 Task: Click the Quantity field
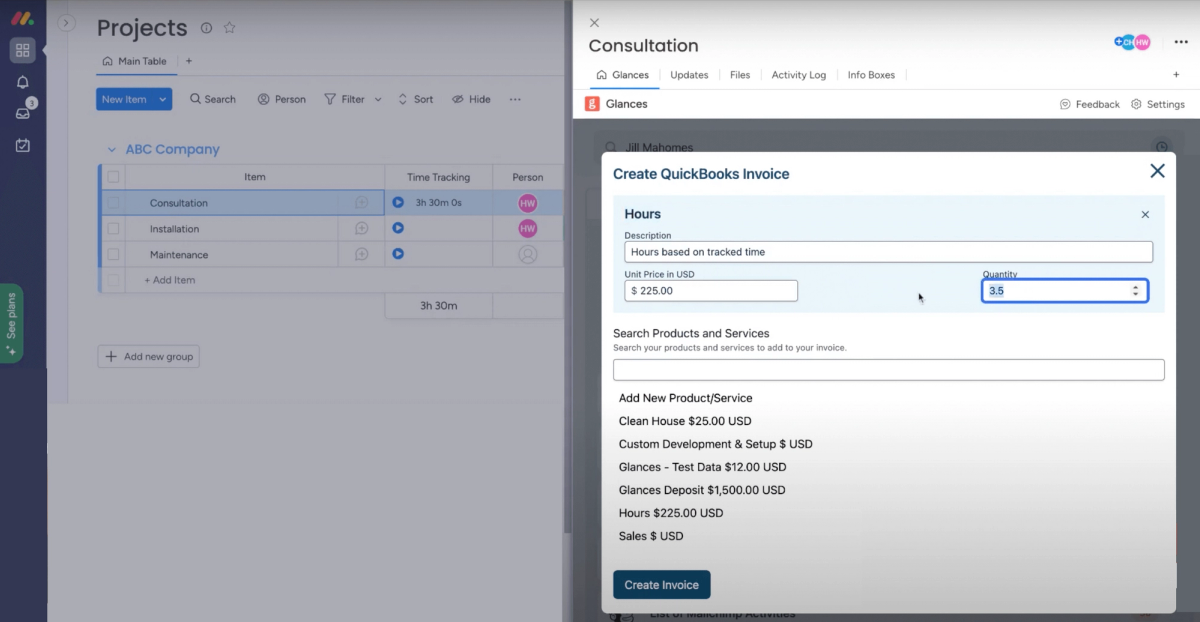click(x=1065, y=291)
